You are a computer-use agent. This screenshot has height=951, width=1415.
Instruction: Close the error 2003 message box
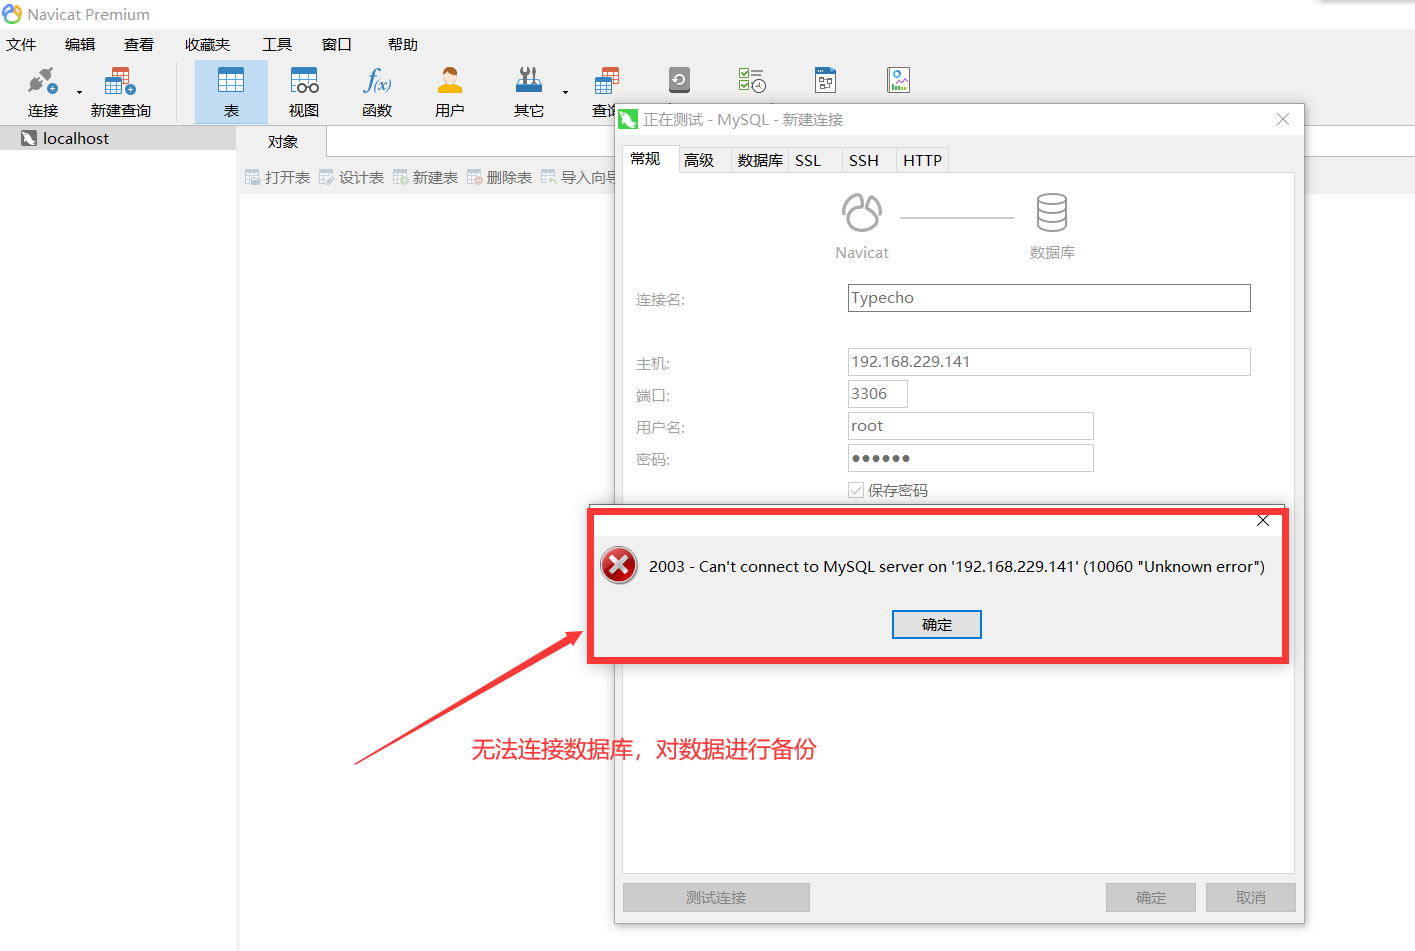(1263, 520)
